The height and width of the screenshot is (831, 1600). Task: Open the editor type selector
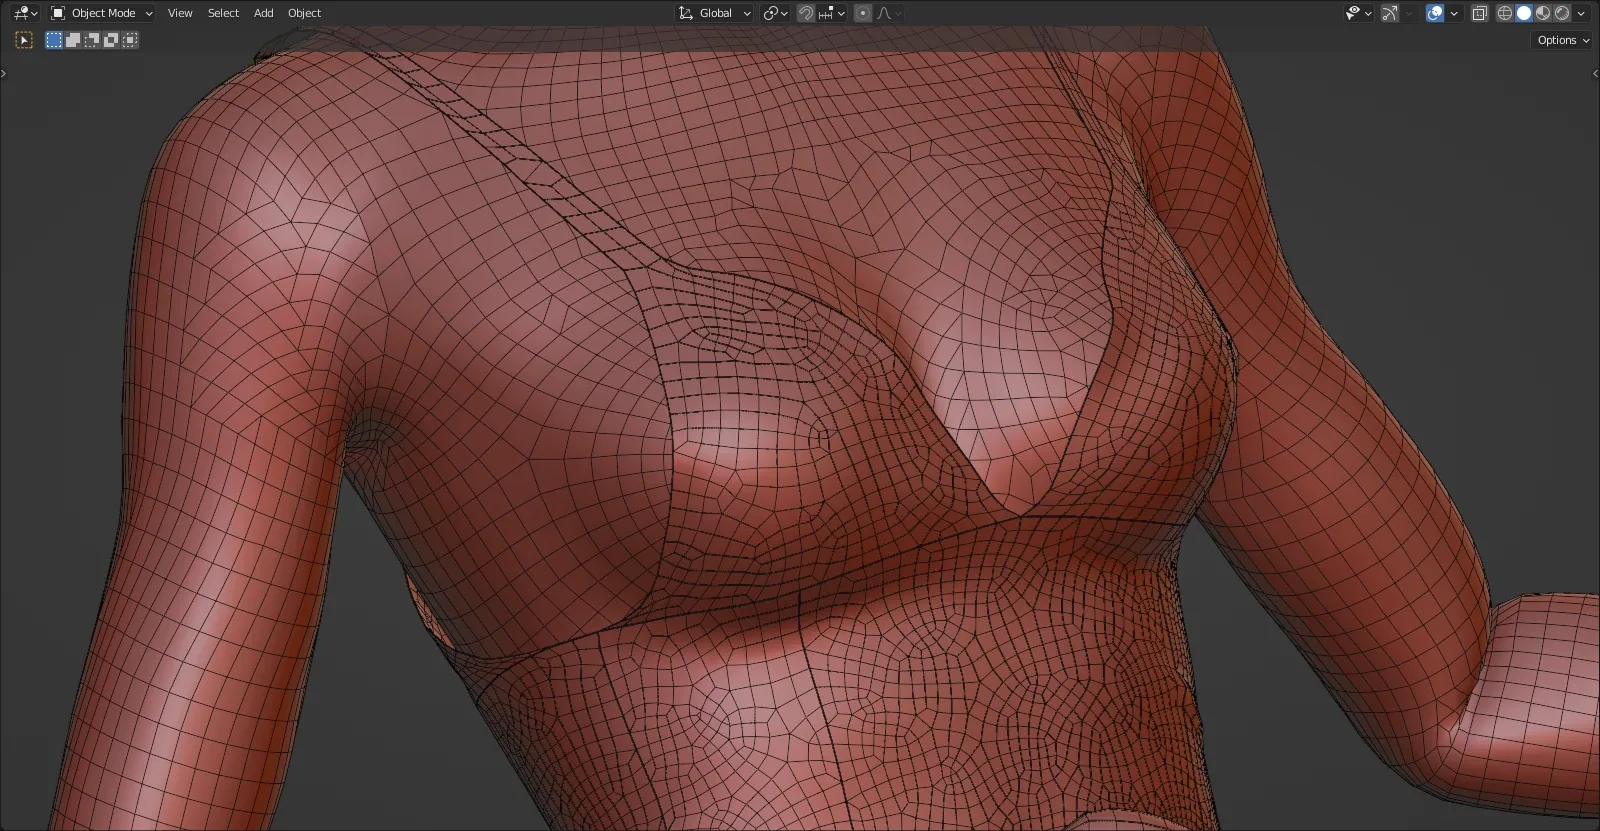(x=25, y=13)
